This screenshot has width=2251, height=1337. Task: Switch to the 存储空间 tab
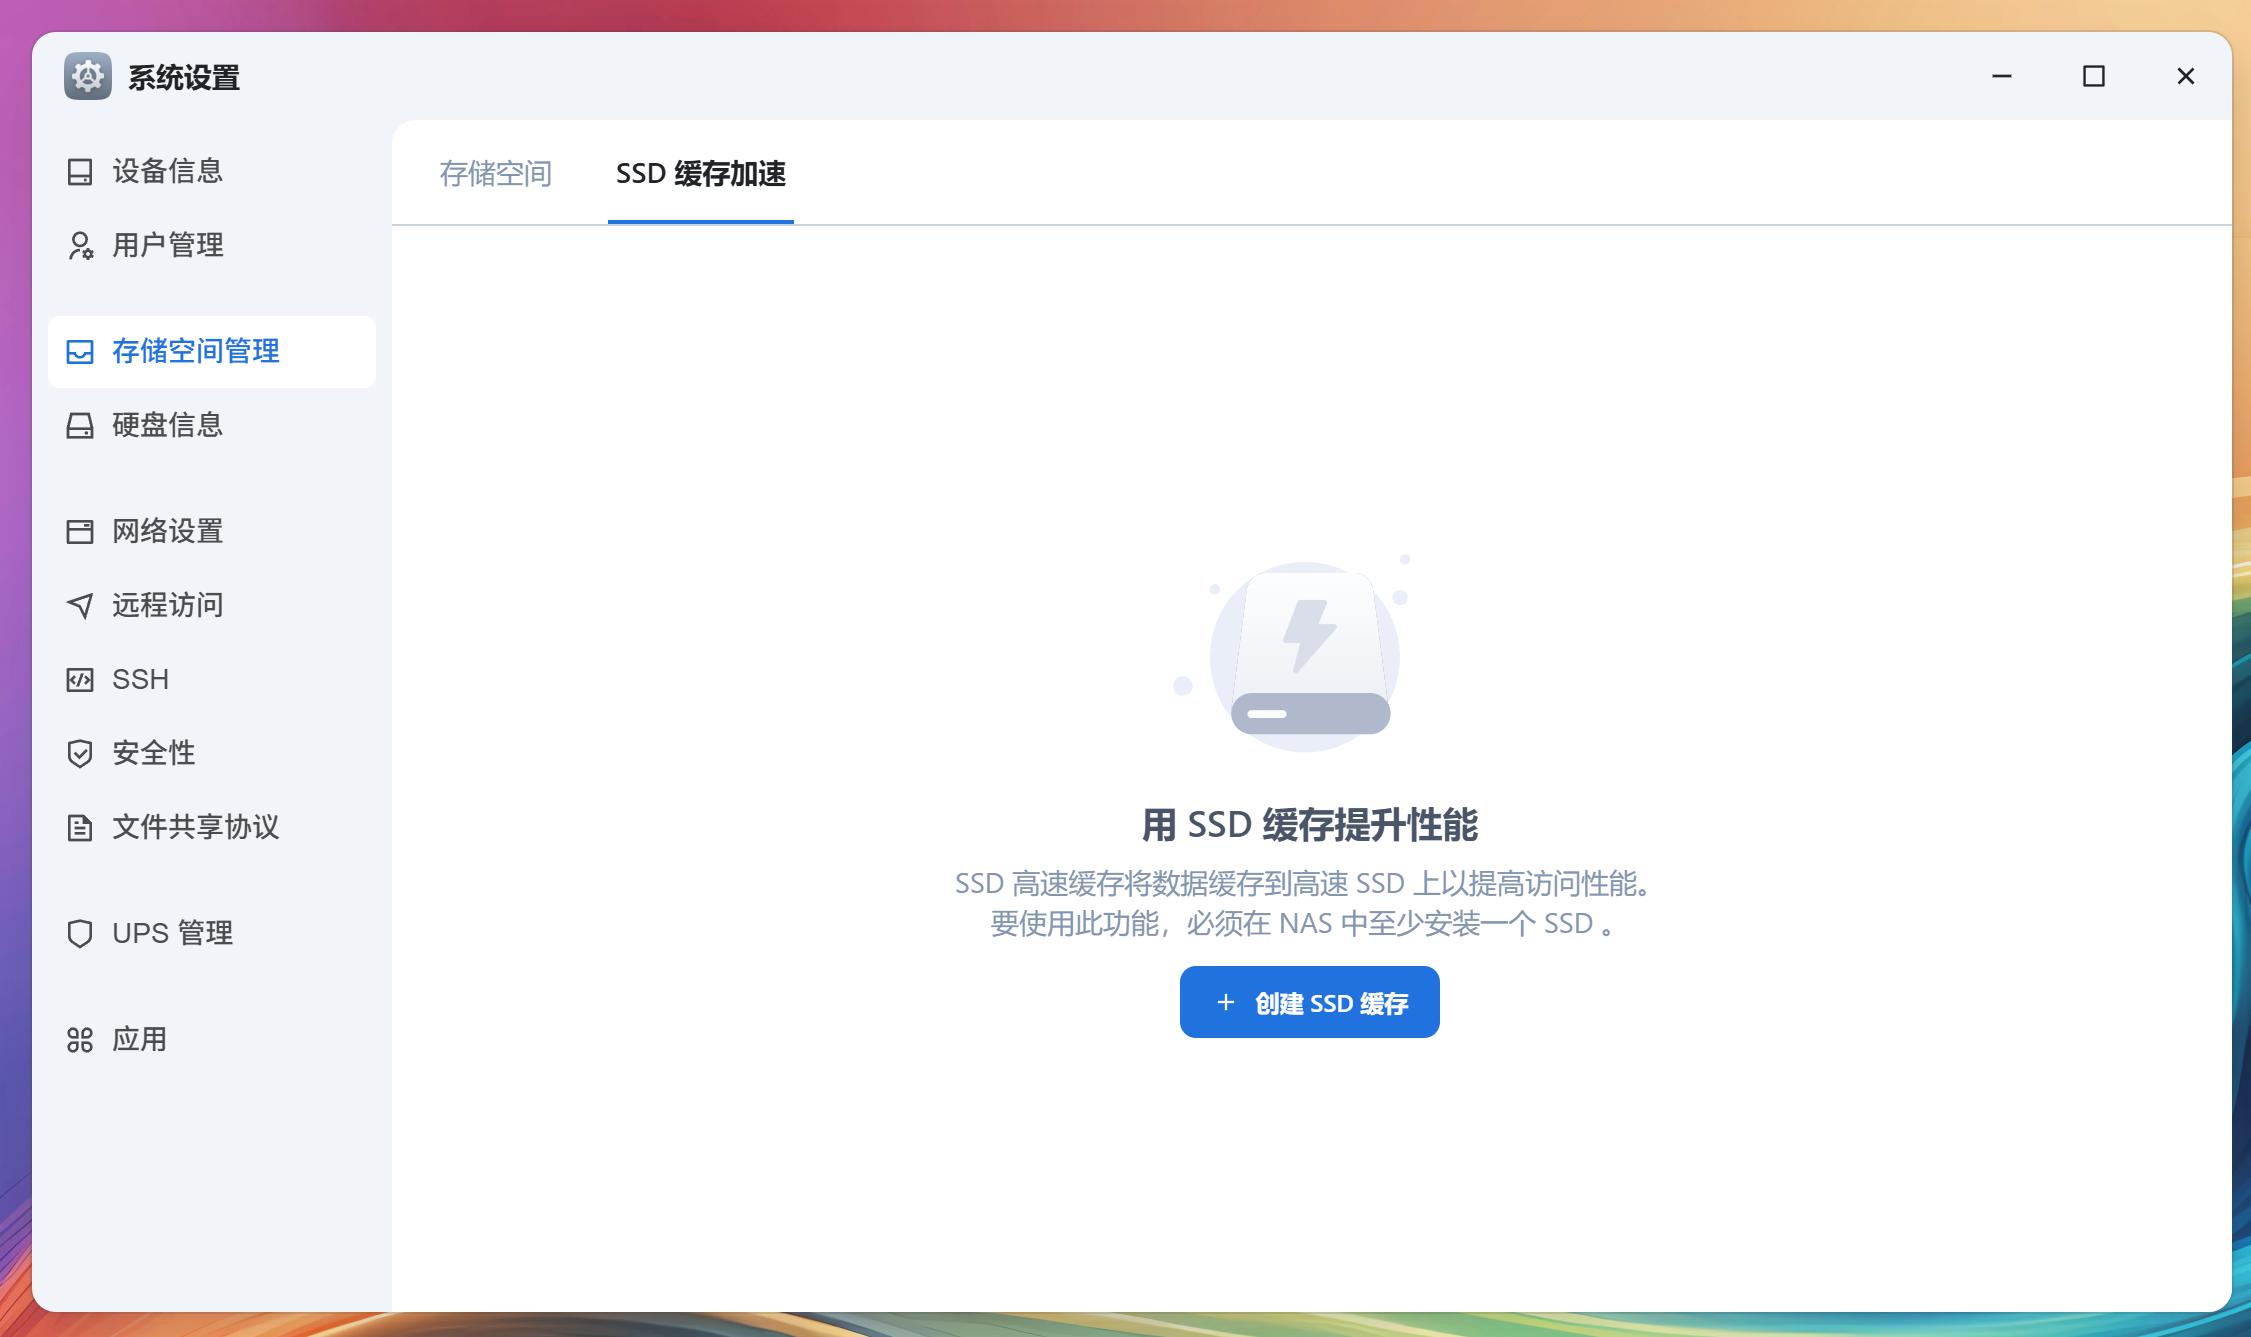click(x=497, y=174)
